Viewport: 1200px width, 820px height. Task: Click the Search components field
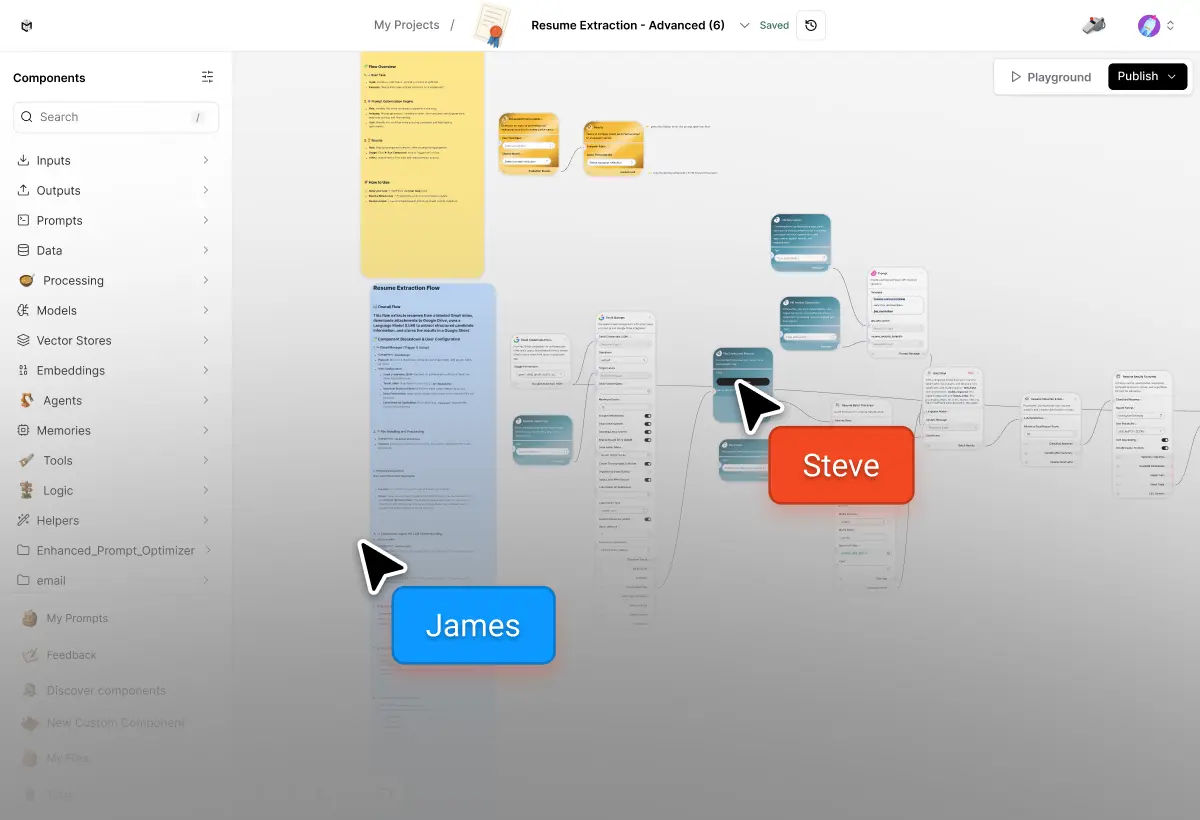(115, 117)
